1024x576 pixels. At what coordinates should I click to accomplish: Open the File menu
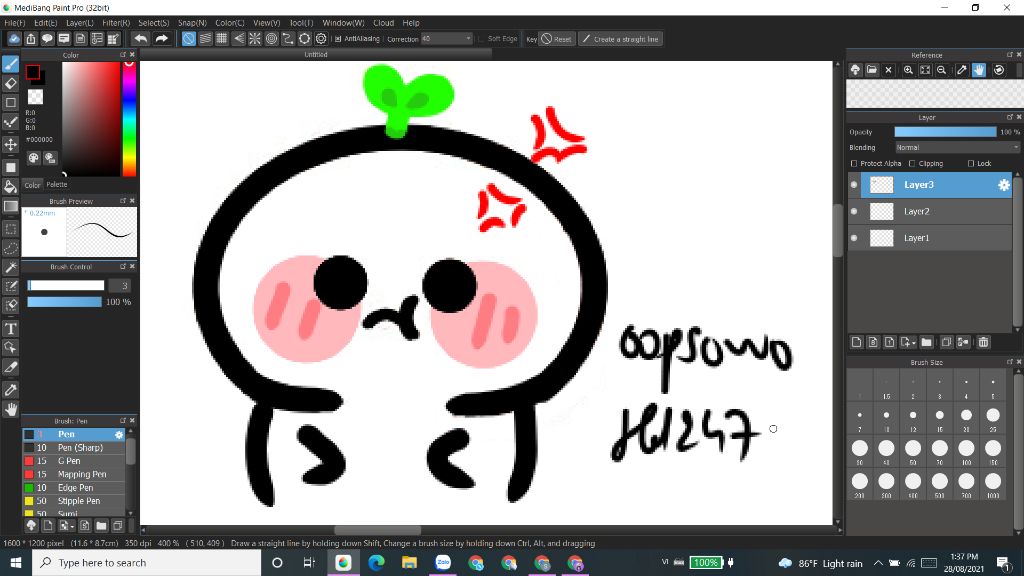click(14, 23)
